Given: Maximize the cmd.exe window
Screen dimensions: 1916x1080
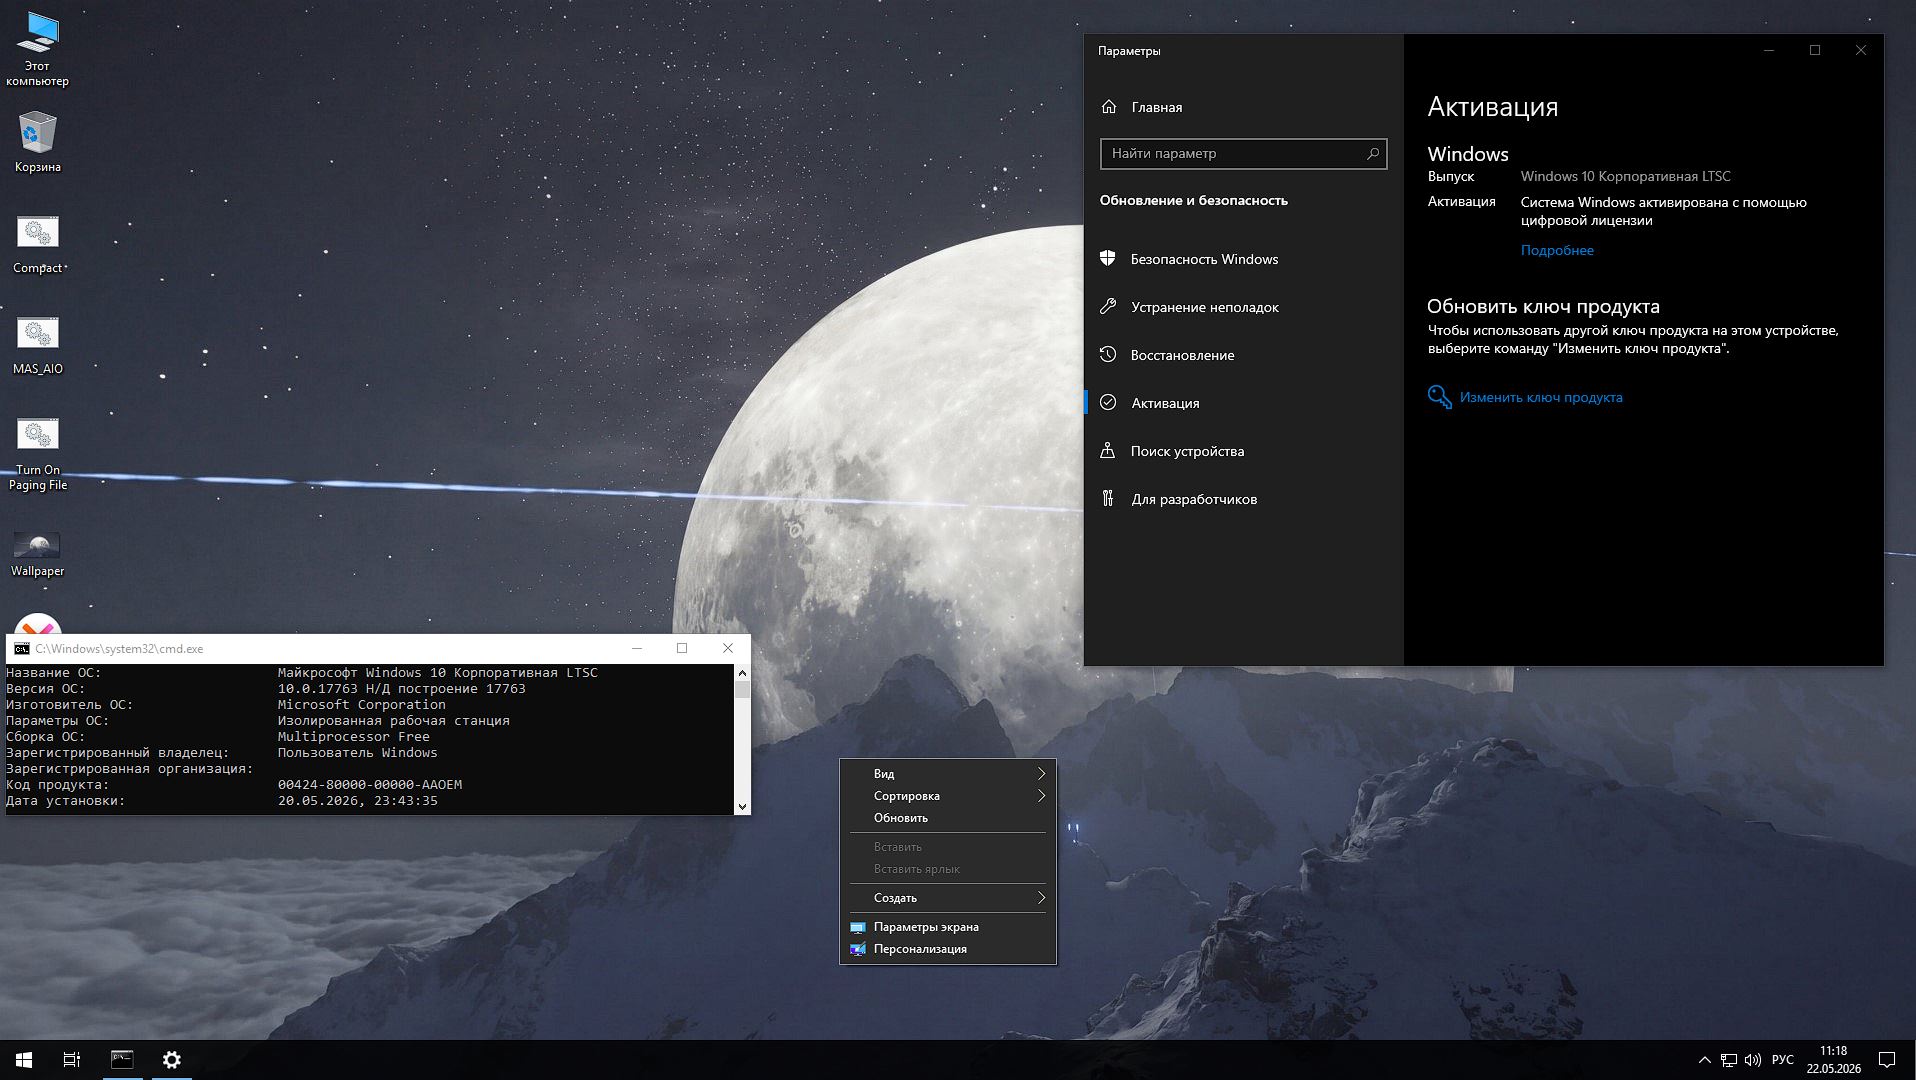Looking at the screenshot, I should tap(682, 648).
